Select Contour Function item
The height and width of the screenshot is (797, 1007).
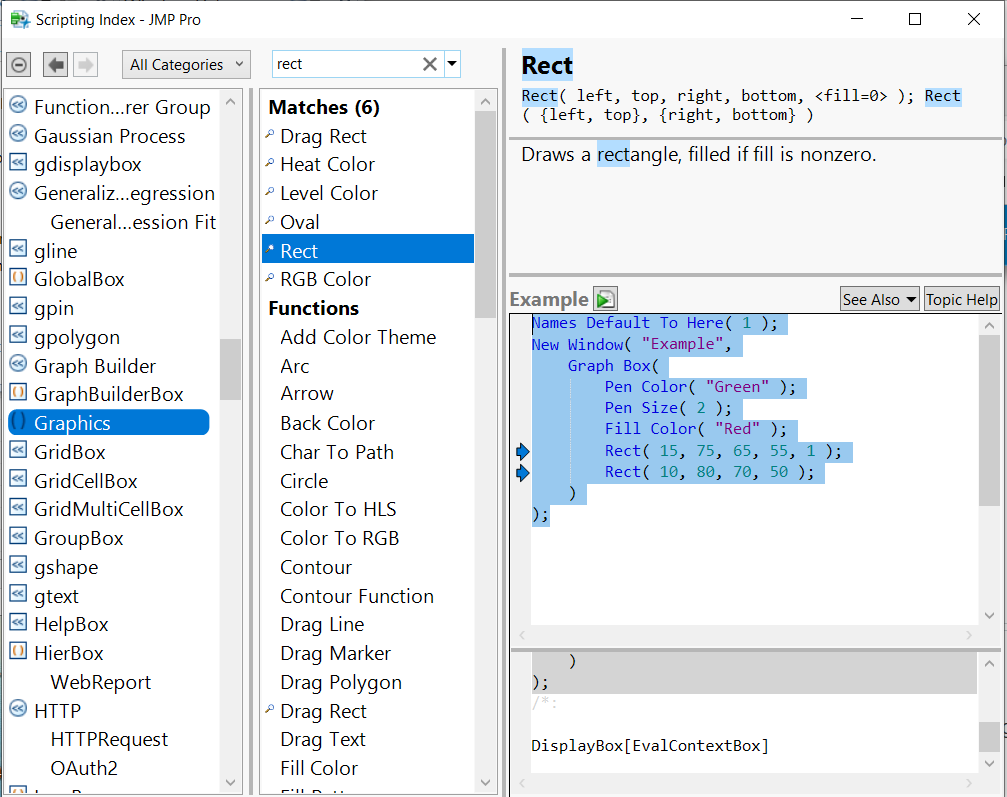click(x=357, y=596)
